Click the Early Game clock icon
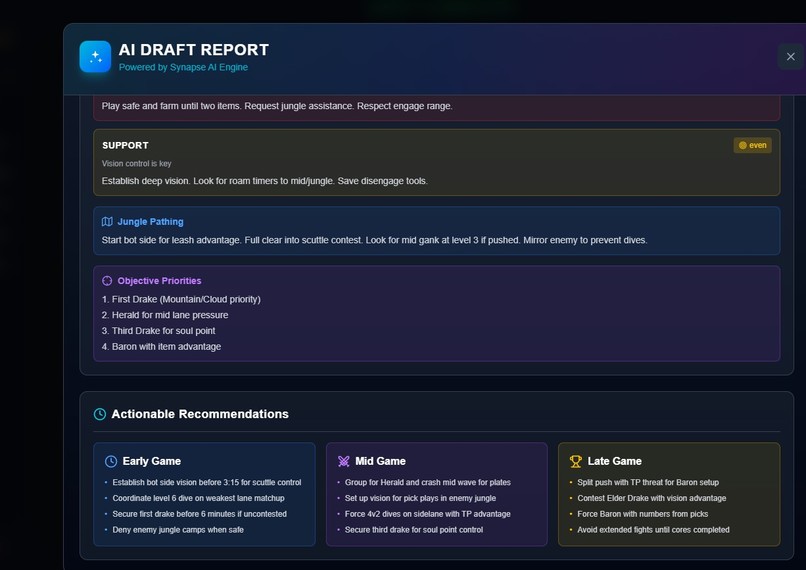Screen dimensions: 806x570 [111, 461]
